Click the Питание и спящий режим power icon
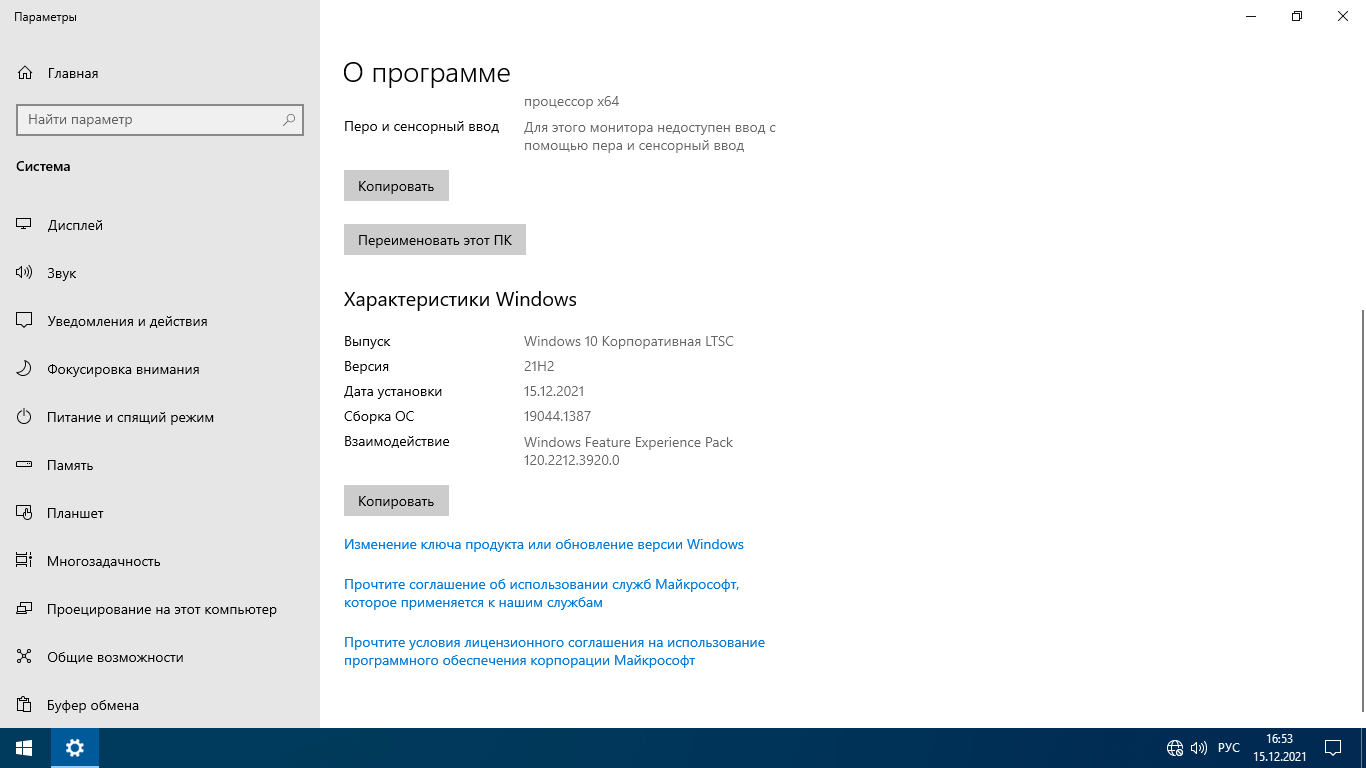This screenshot has height=768, width=1366. point(25,417)
